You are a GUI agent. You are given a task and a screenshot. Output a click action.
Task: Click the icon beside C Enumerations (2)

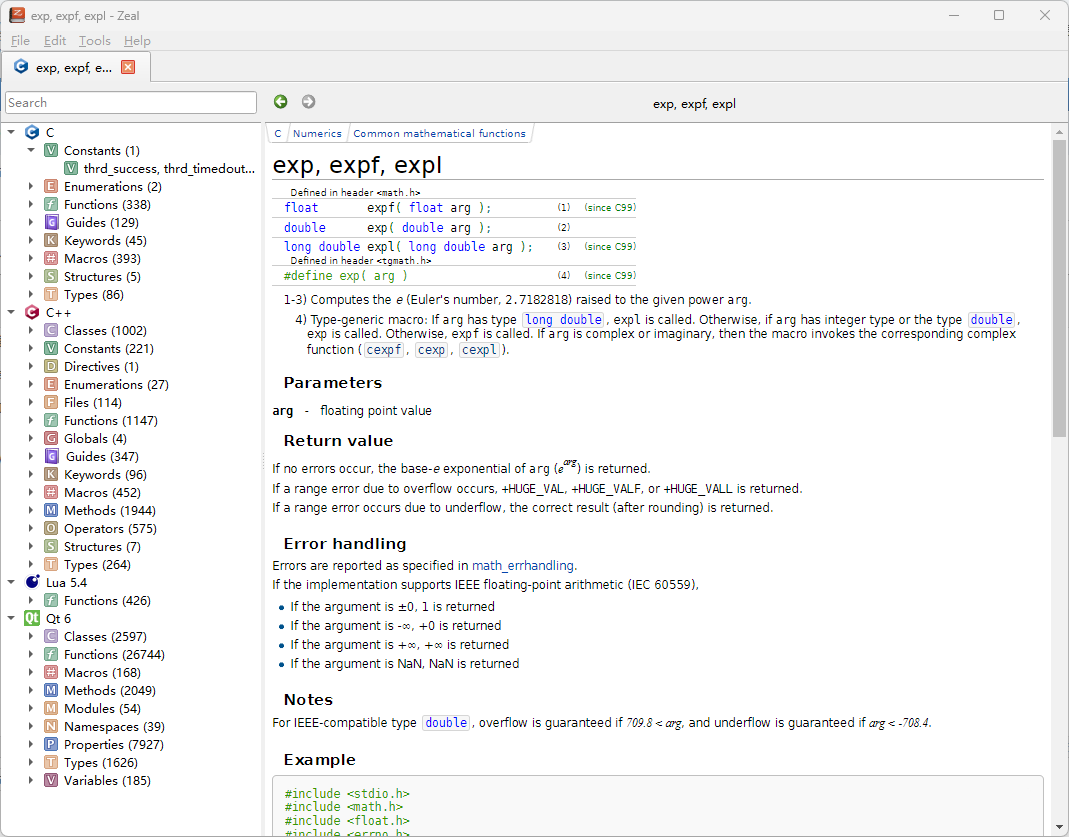51,186
